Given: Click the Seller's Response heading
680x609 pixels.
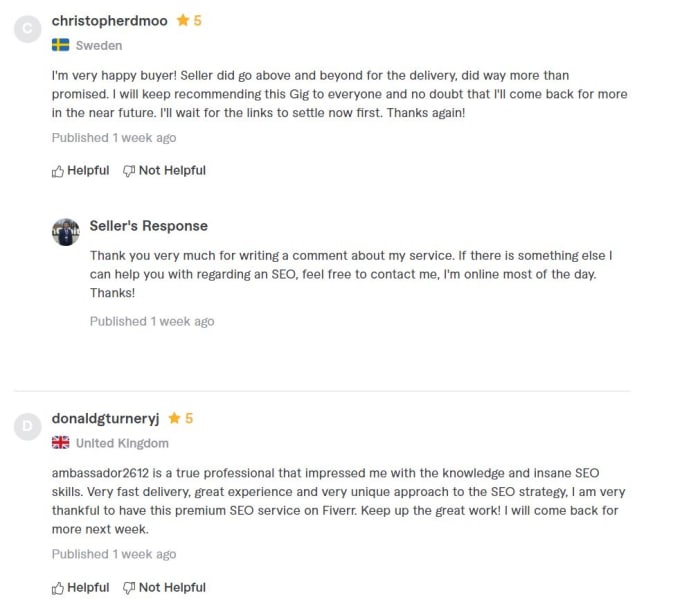Looking at the screenshot, I should tap(148, 226).
